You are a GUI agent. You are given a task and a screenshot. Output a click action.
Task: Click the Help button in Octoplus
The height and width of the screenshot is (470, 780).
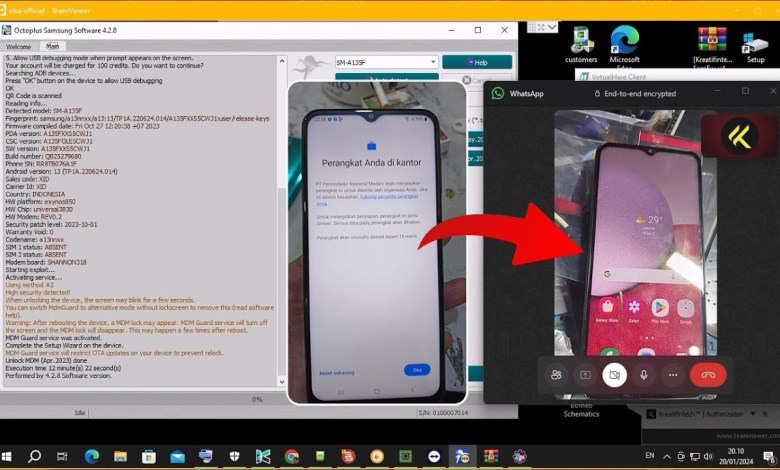[x=477, y=62]
